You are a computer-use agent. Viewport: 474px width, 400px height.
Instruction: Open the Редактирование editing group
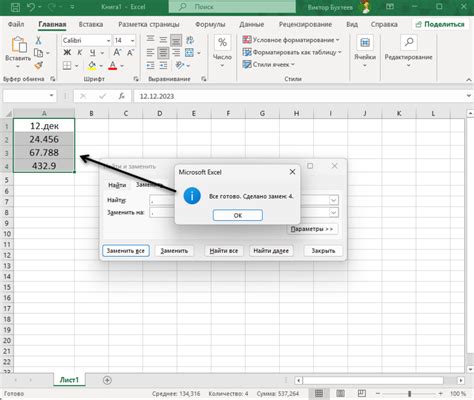click(x=408, y=51)
